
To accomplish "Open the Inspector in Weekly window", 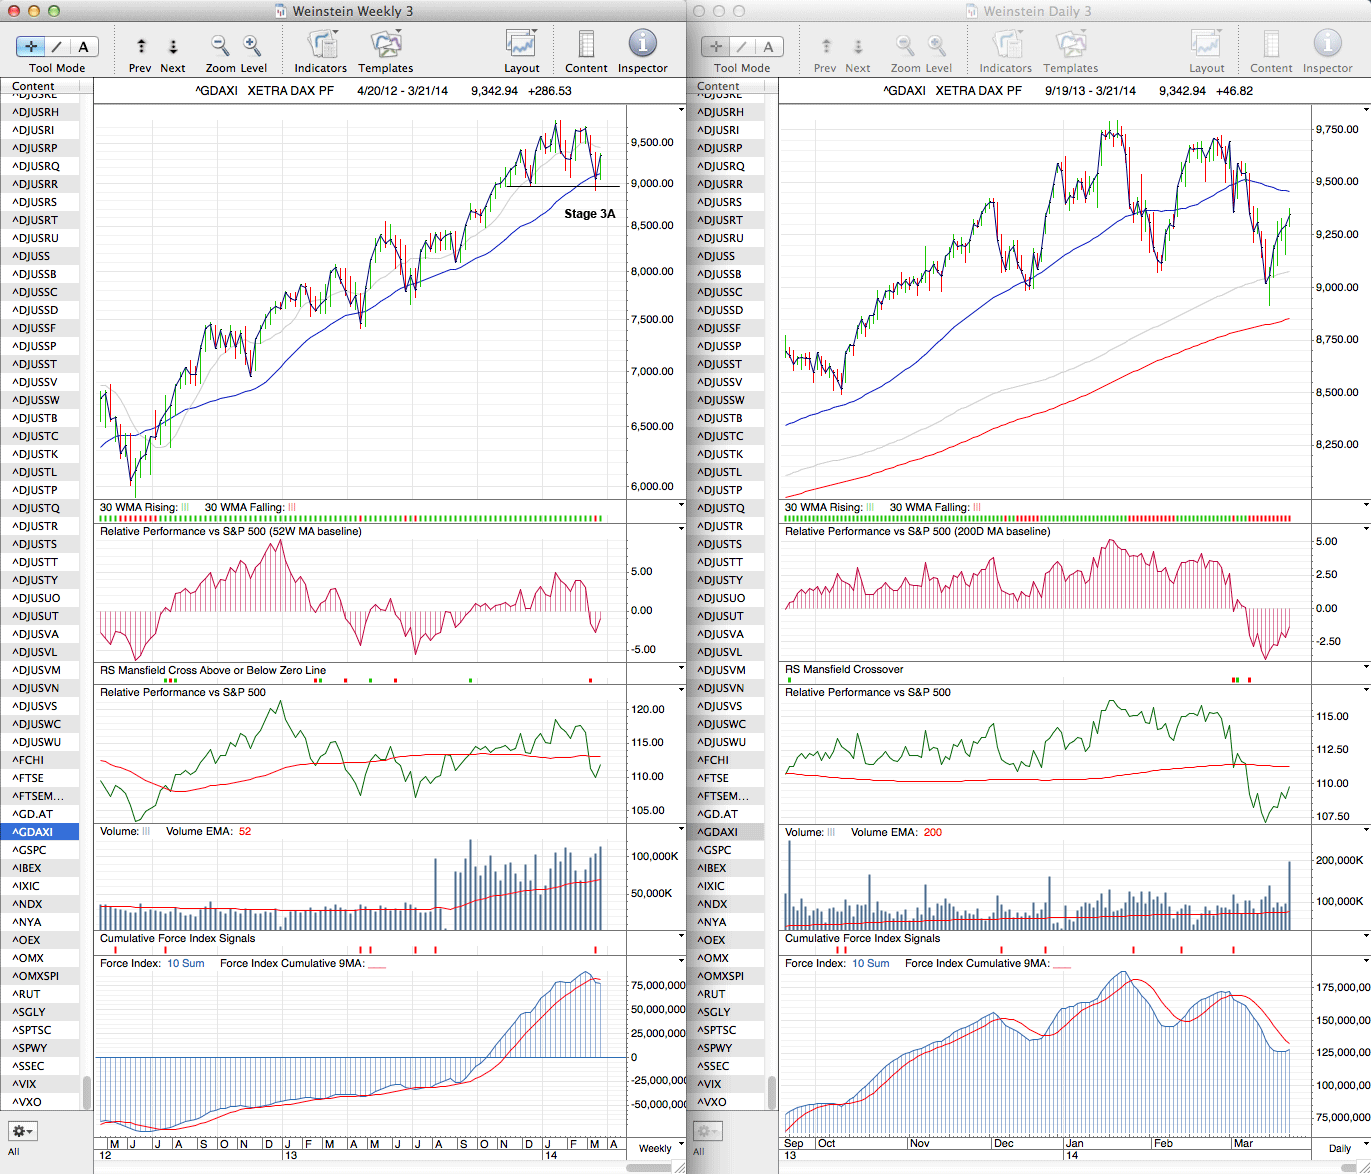I will 642,45.
